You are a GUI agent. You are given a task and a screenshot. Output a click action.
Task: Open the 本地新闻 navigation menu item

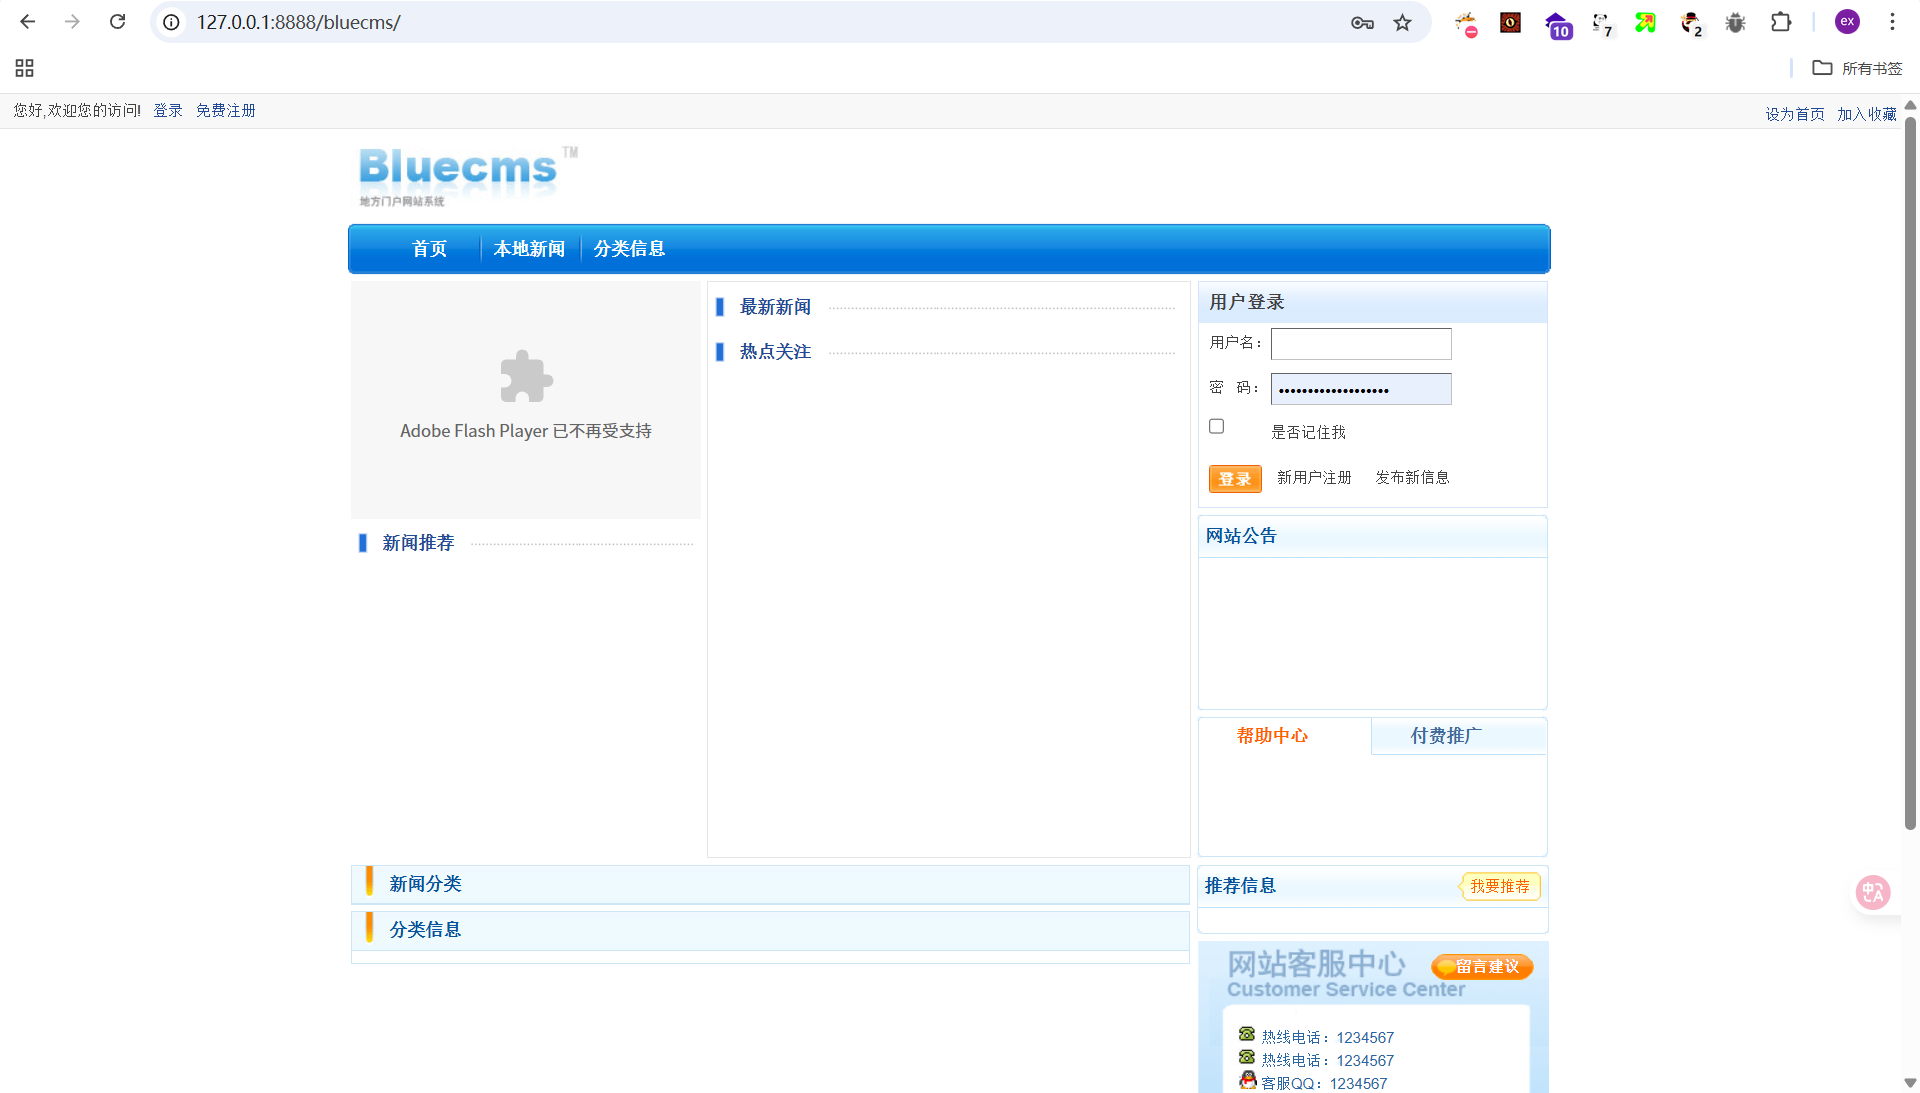click(529, 249)
